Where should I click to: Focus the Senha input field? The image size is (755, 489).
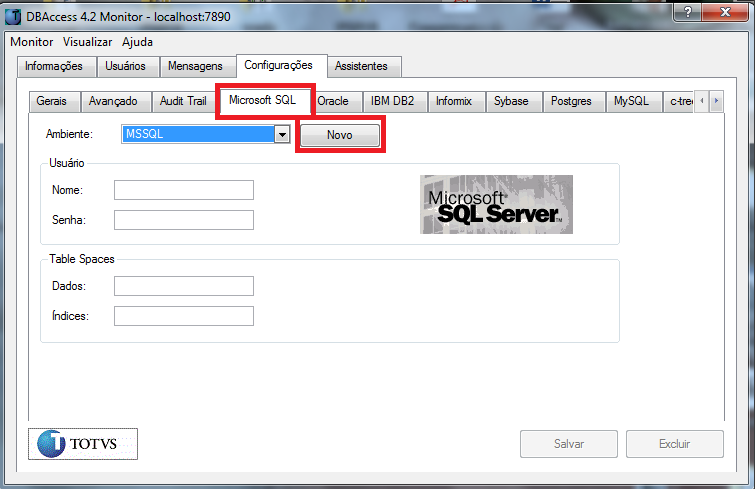184,220
